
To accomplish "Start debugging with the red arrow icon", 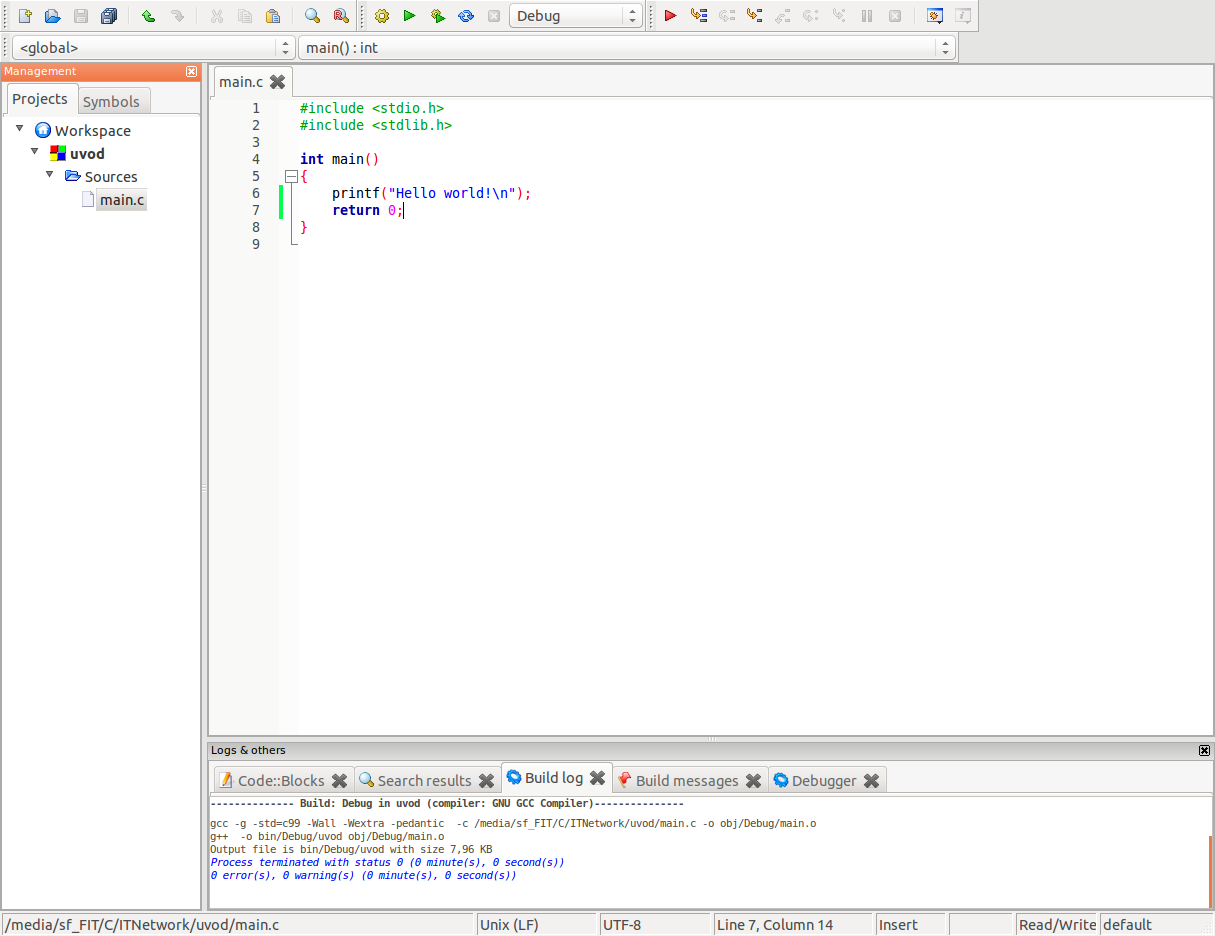I will click(x=670, y=15).
